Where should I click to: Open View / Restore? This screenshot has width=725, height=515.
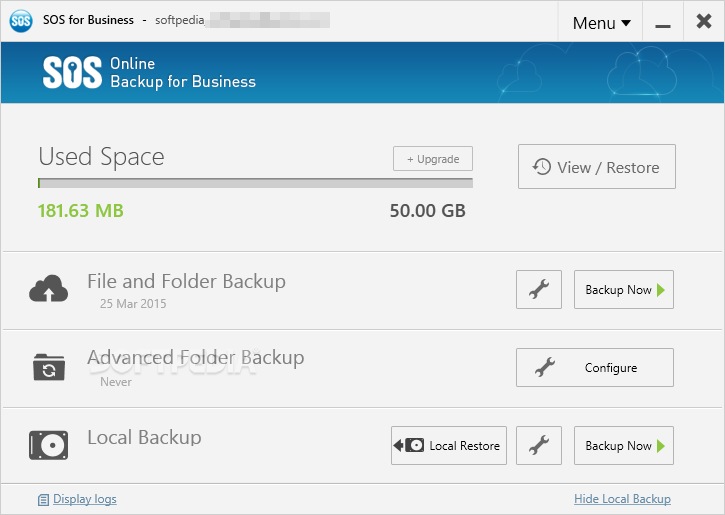596,166
